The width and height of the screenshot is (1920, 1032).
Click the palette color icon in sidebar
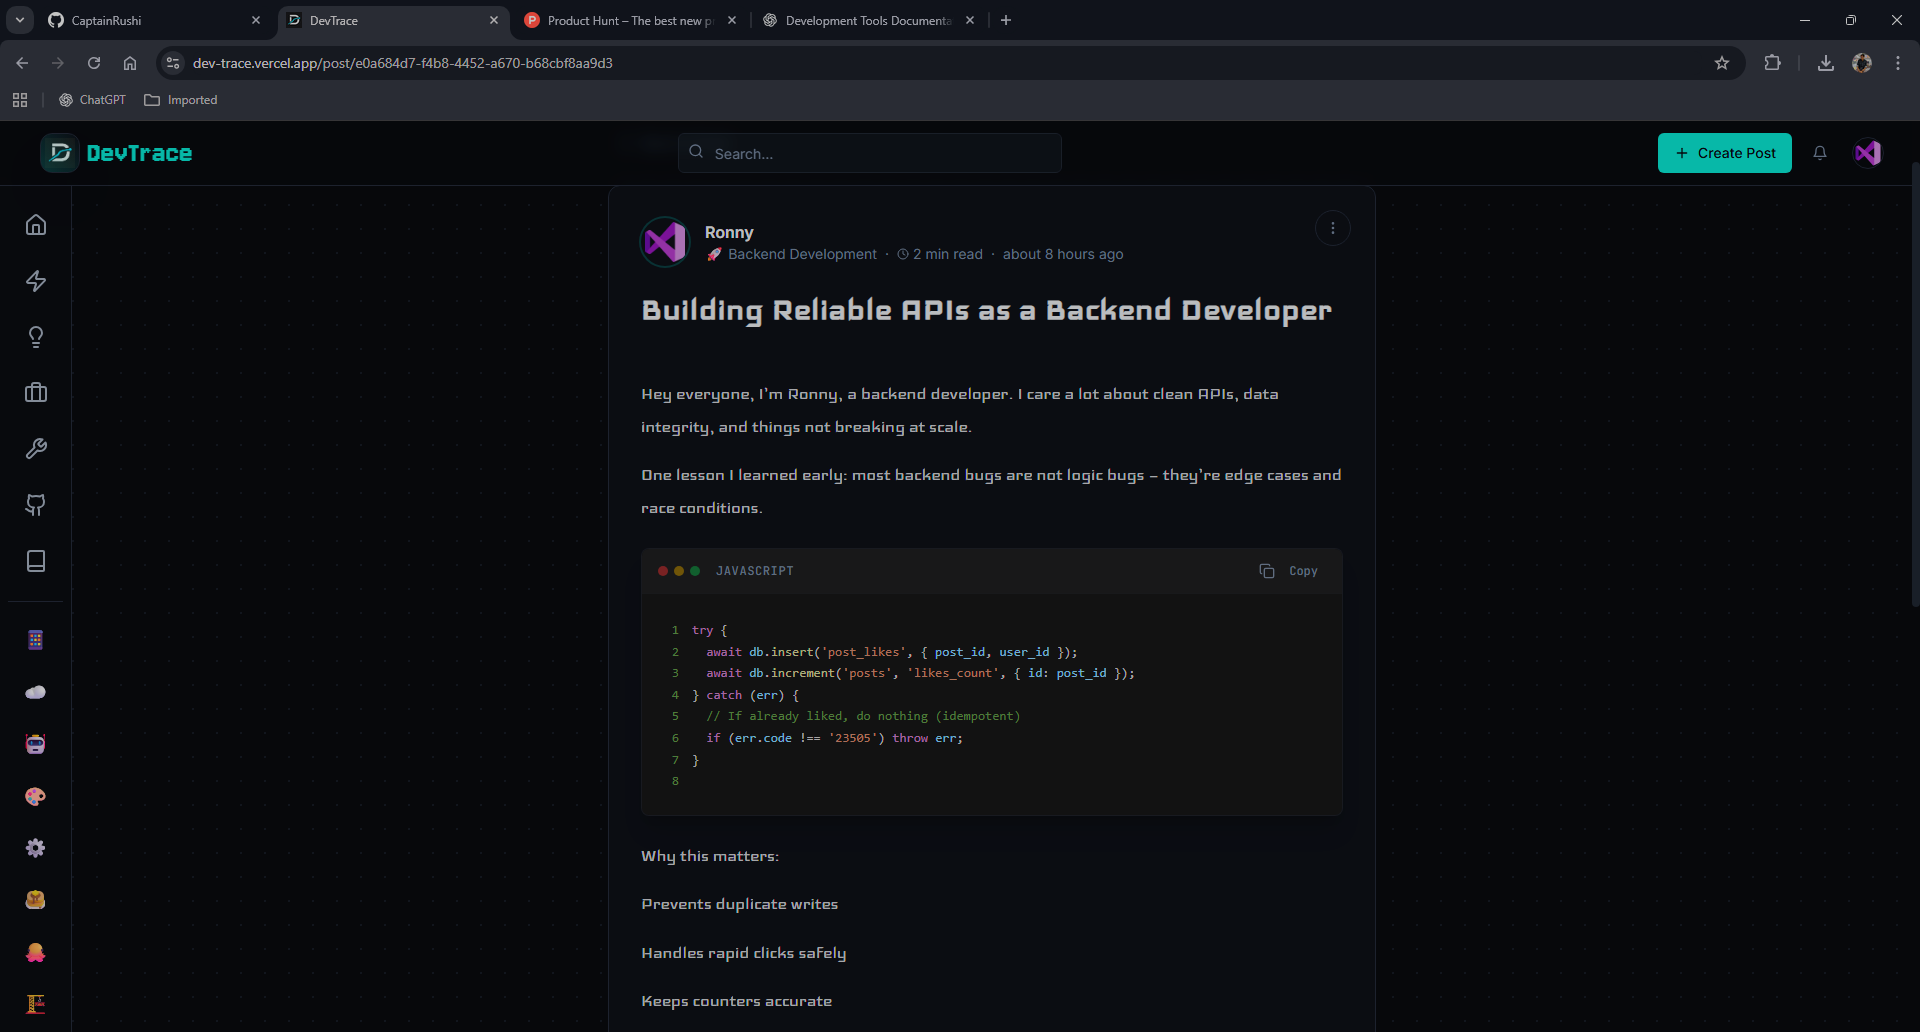pos(36,797)
